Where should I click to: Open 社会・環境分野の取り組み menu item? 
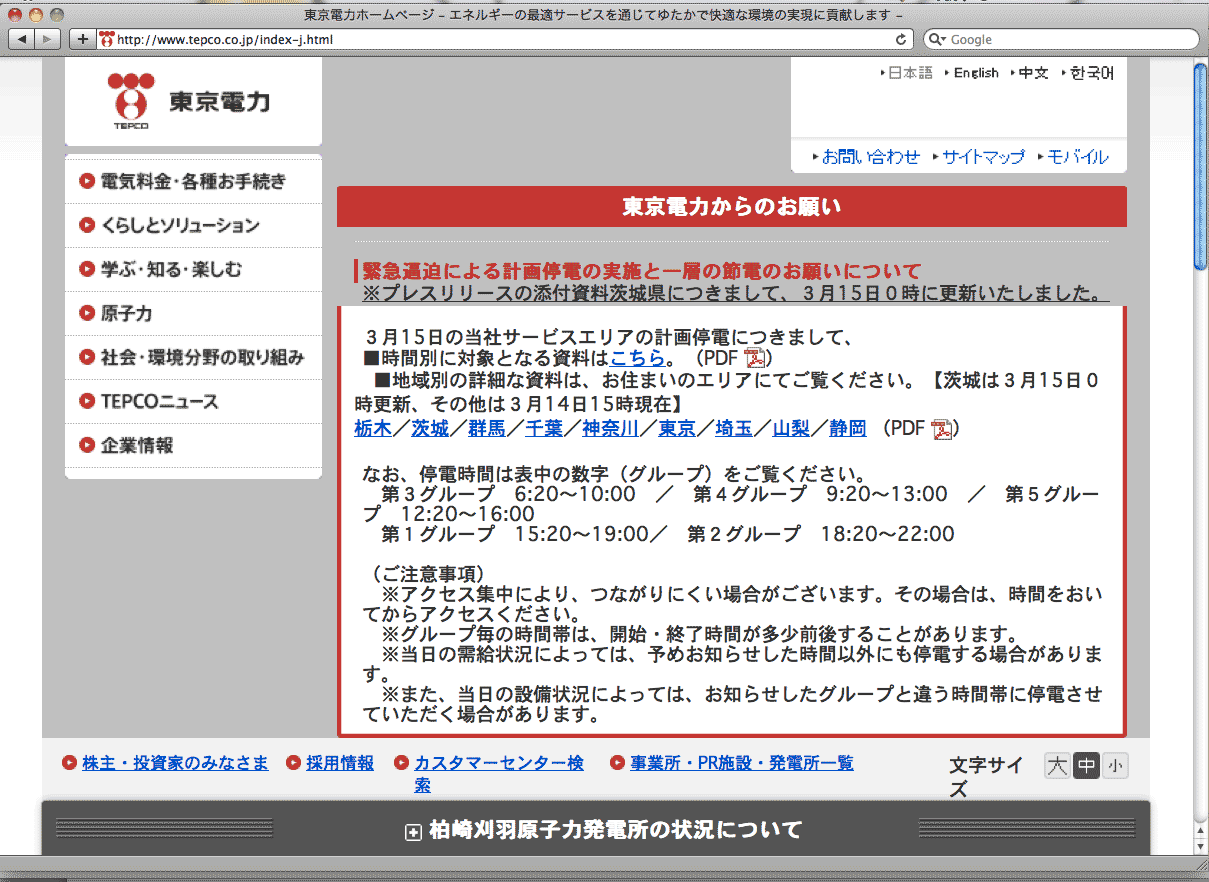tap(193, 357)
